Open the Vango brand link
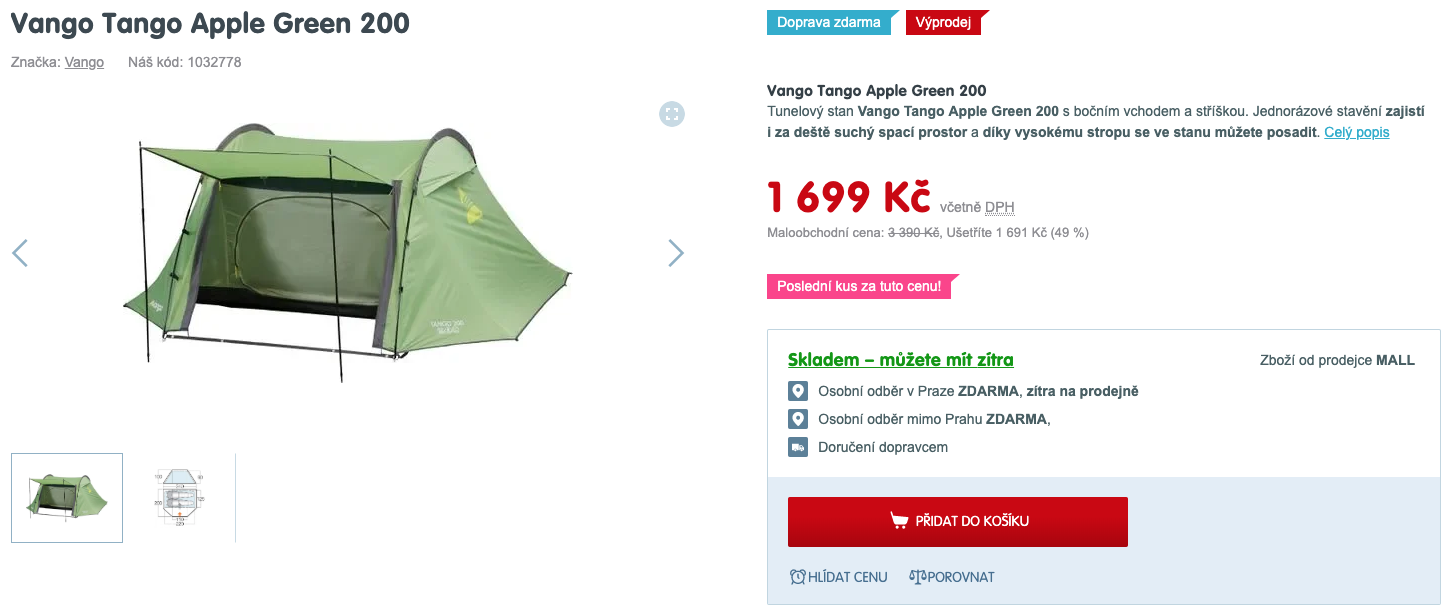The image size is (1448, 611). 84,62
